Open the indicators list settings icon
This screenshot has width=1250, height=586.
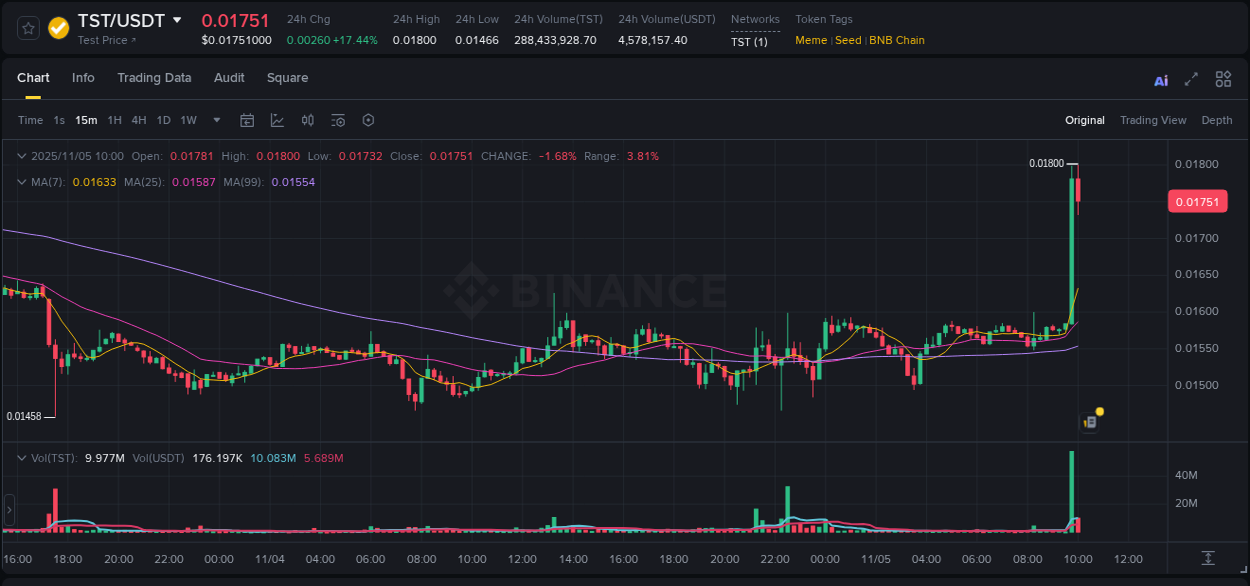point(338,120)
